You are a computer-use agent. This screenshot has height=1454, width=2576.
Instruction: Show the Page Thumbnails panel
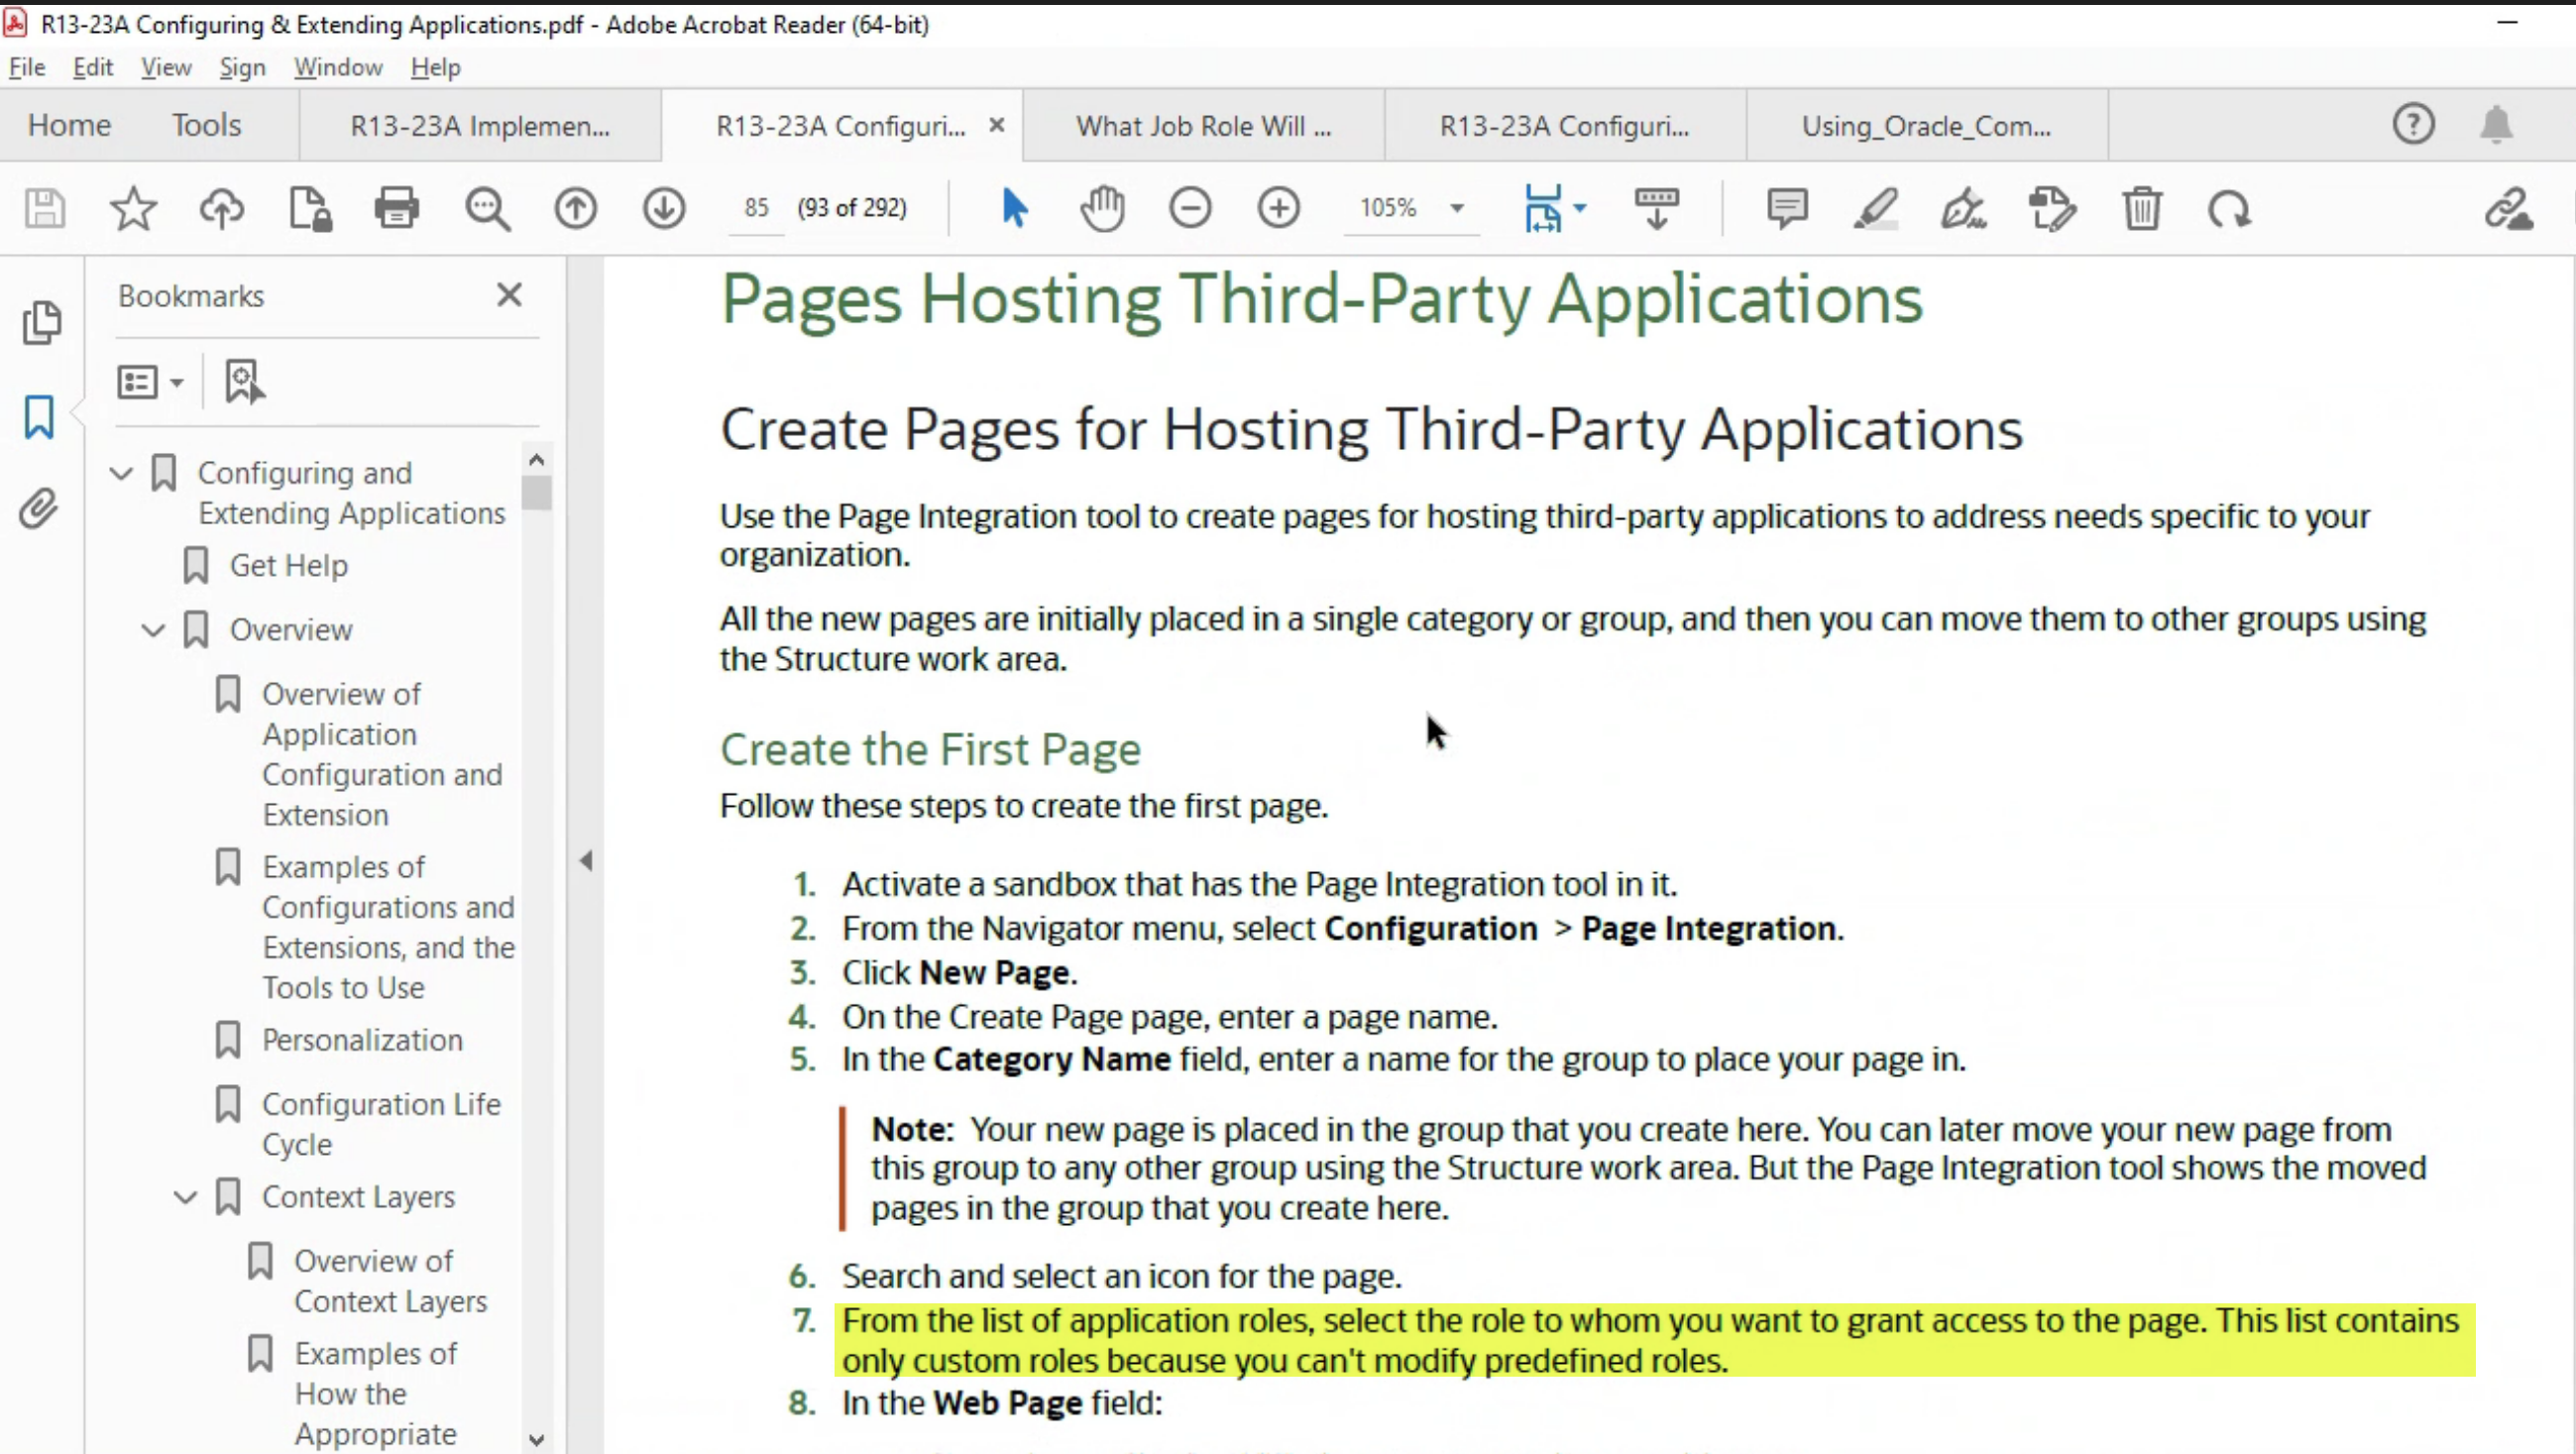click(43, 322)
